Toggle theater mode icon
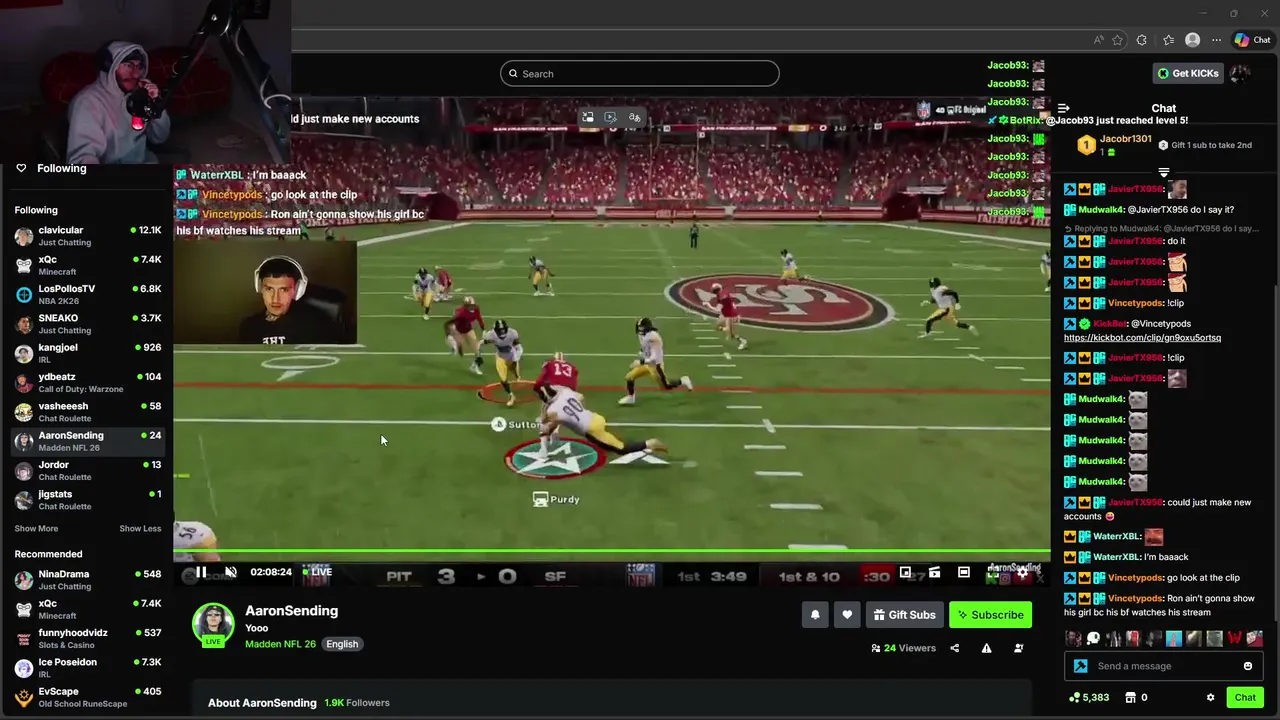Image resolution: width=1280 pixels, height=720 pixels. tap(964, 572)
